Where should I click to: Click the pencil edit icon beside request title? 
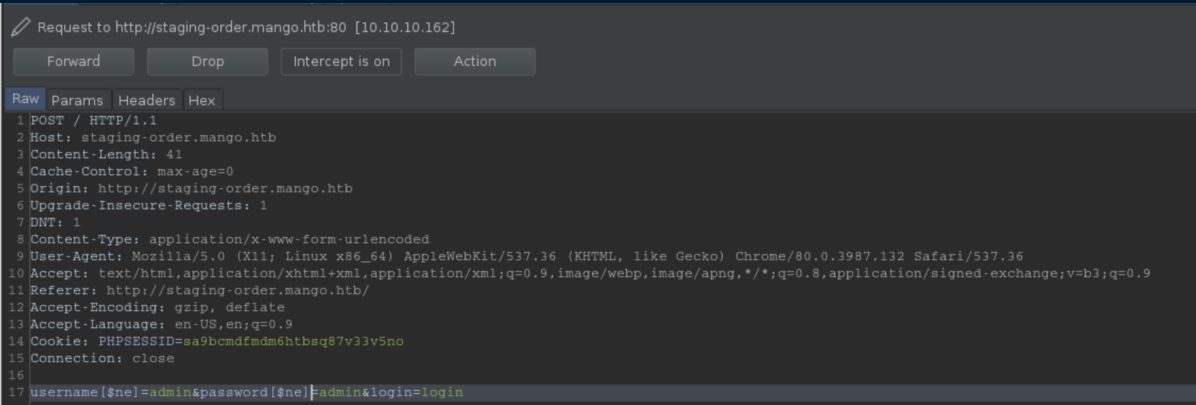point(20,27)
